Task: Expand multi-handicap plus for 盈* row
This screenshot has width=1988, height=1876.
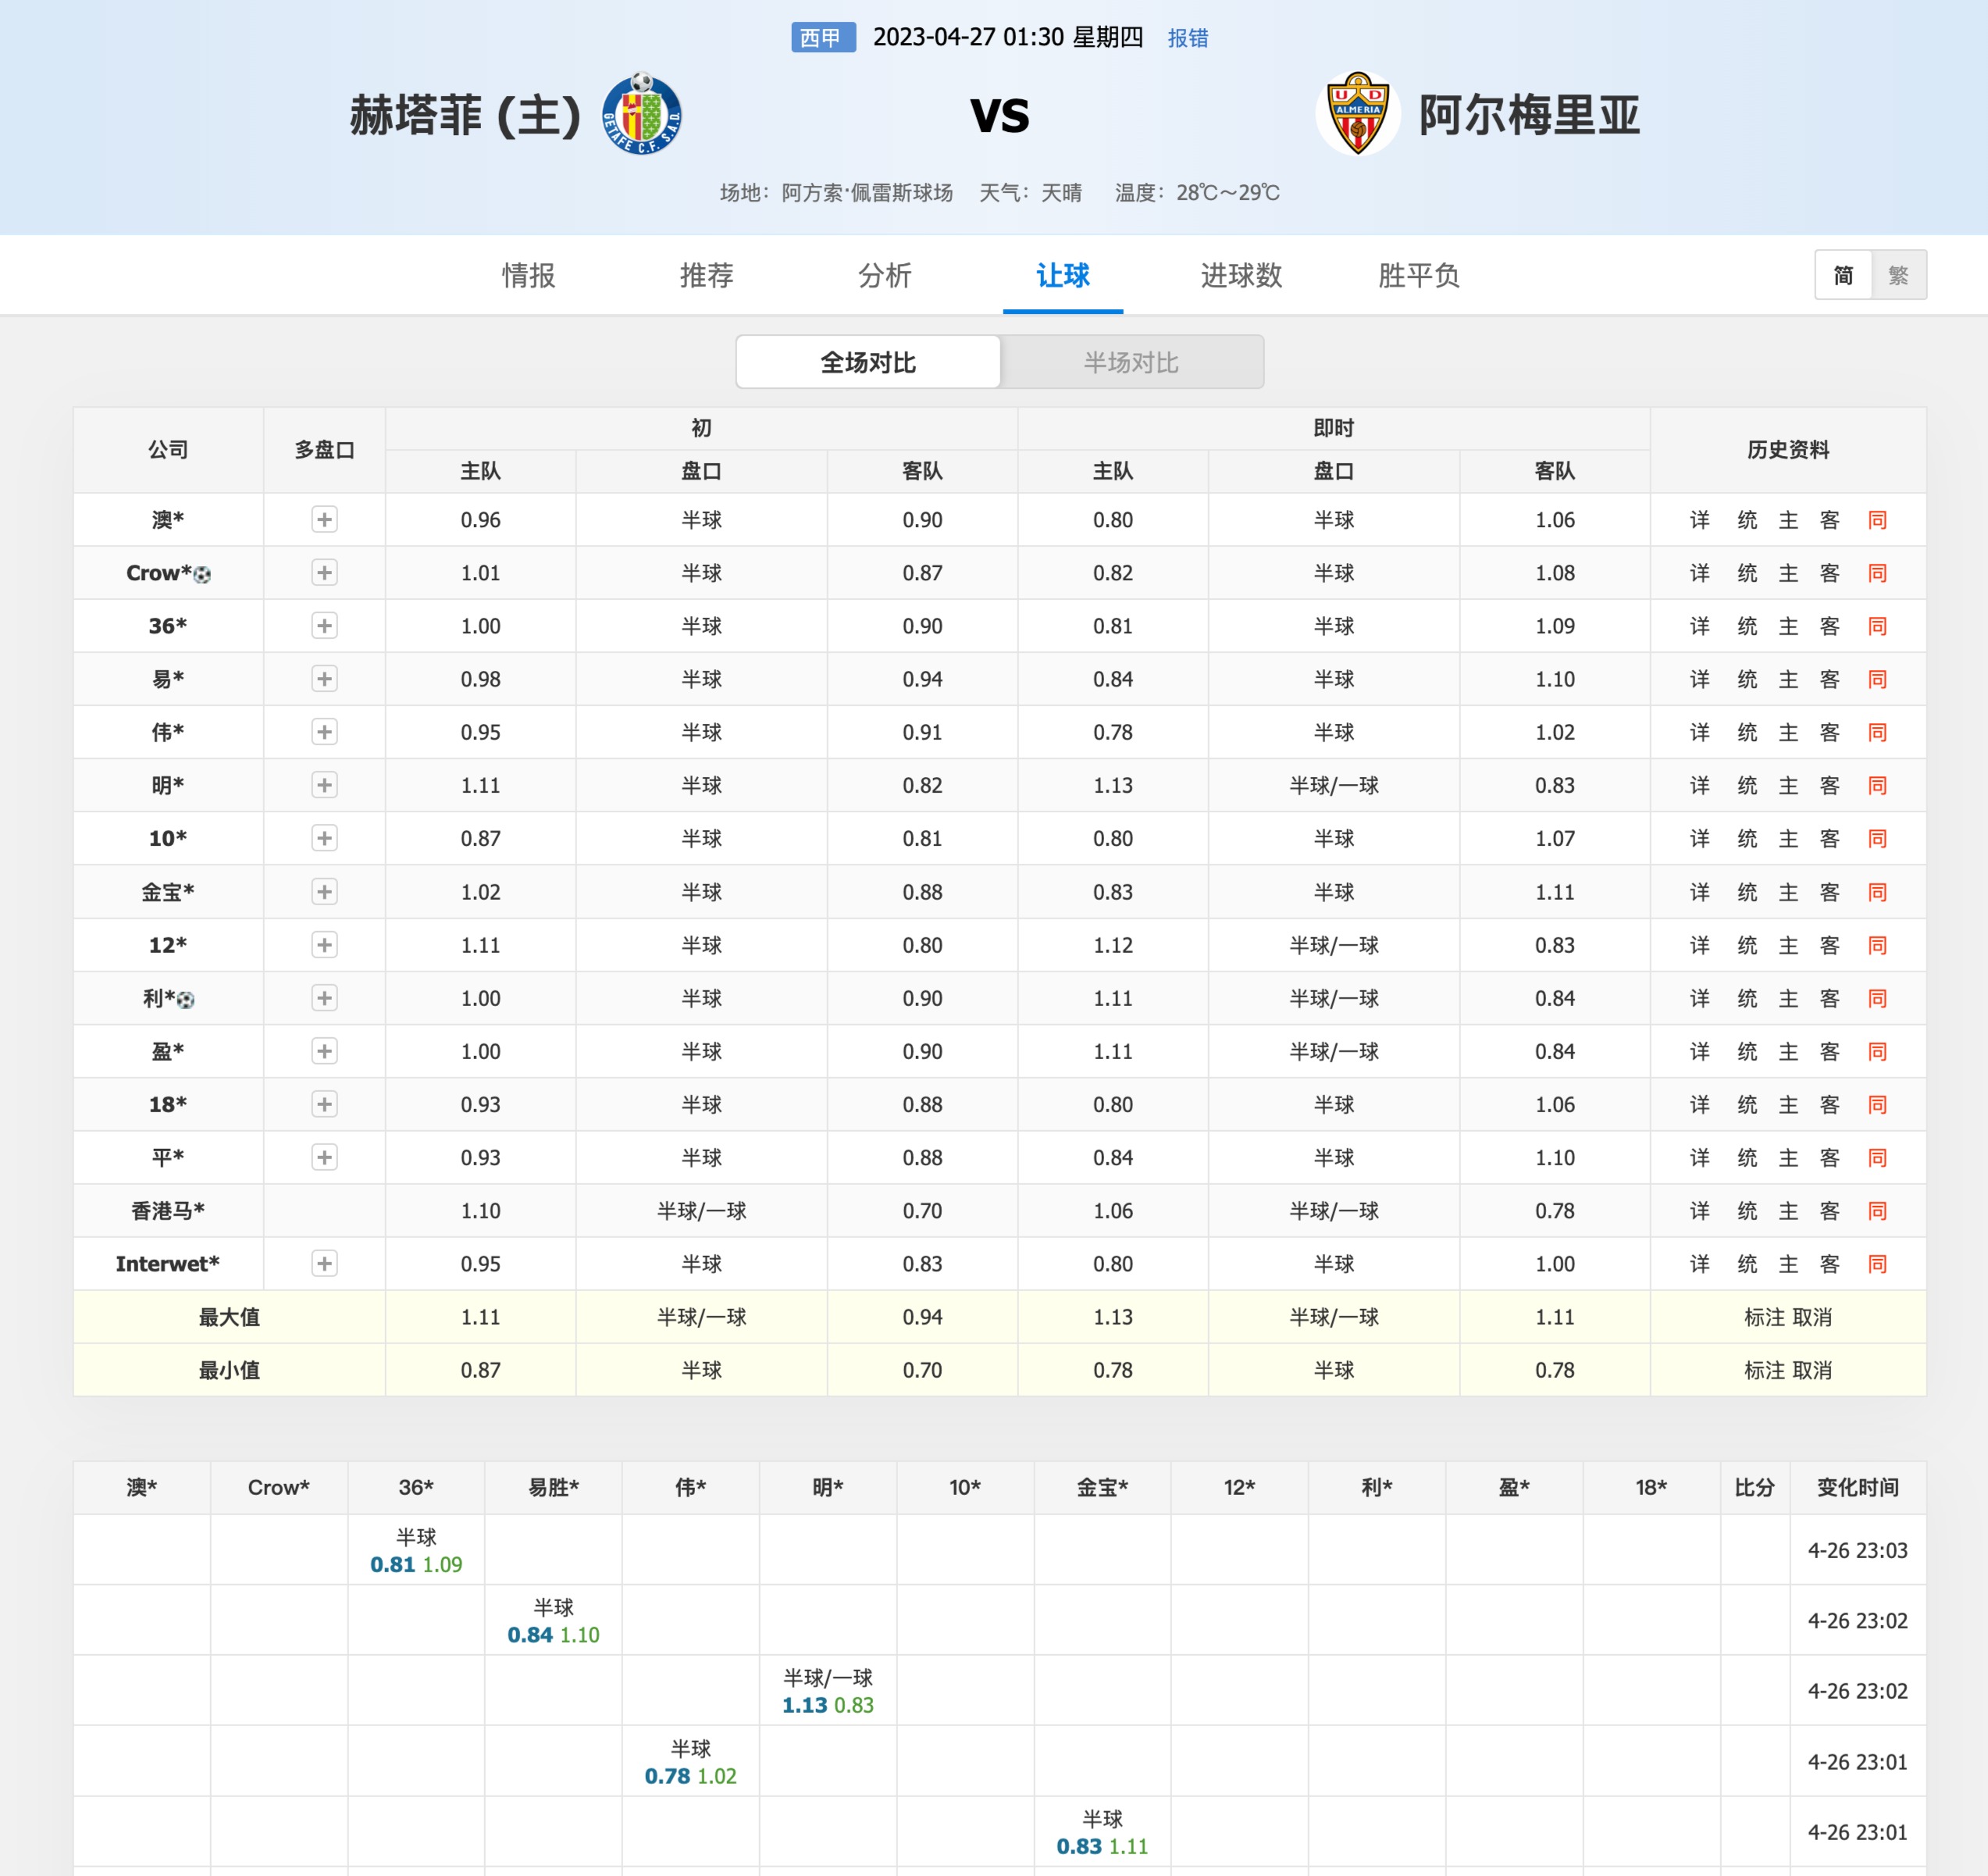Action: [x=324, y=1051]
